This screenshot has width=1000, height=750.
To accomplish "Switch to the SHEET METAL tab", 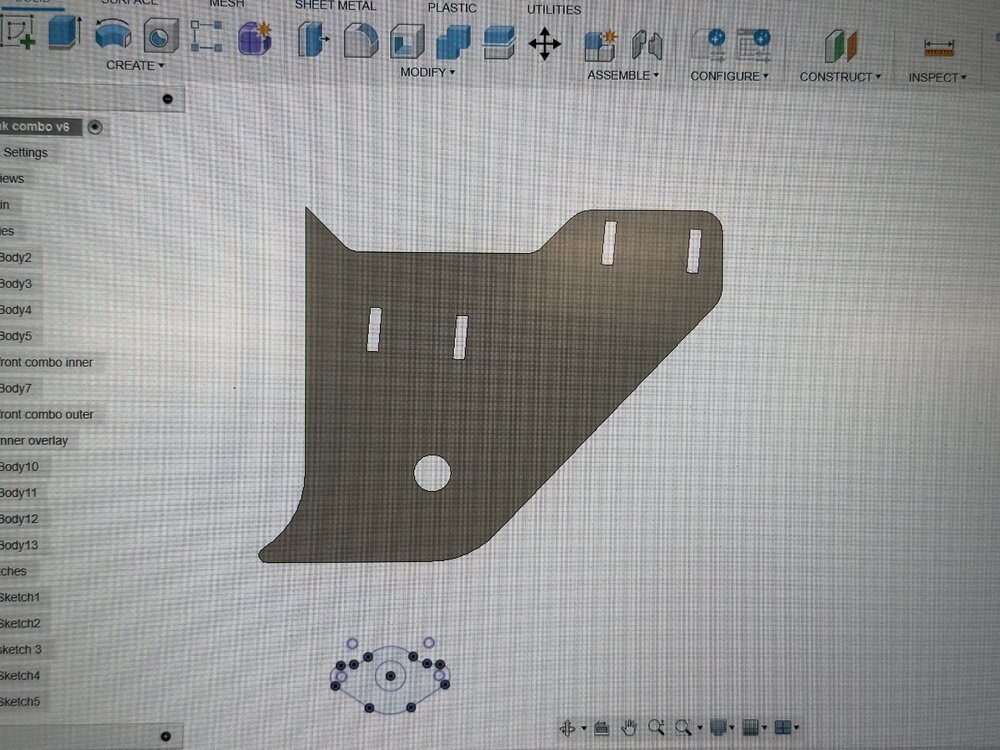I will tap(335, 6).
